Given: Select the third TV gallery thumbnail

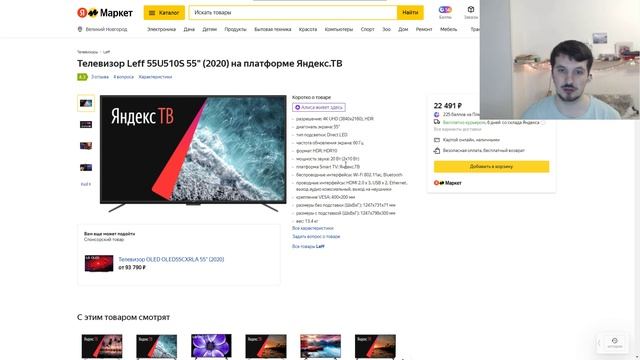Looking at the screenshot, I should 86,146.
